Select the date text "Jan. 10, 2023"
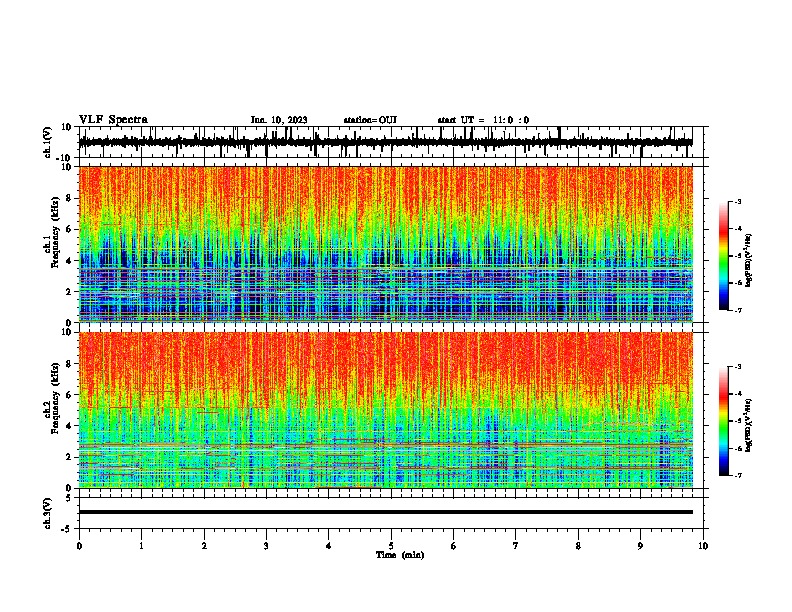This screenshot has width=792, height=612. pos(279,120)
